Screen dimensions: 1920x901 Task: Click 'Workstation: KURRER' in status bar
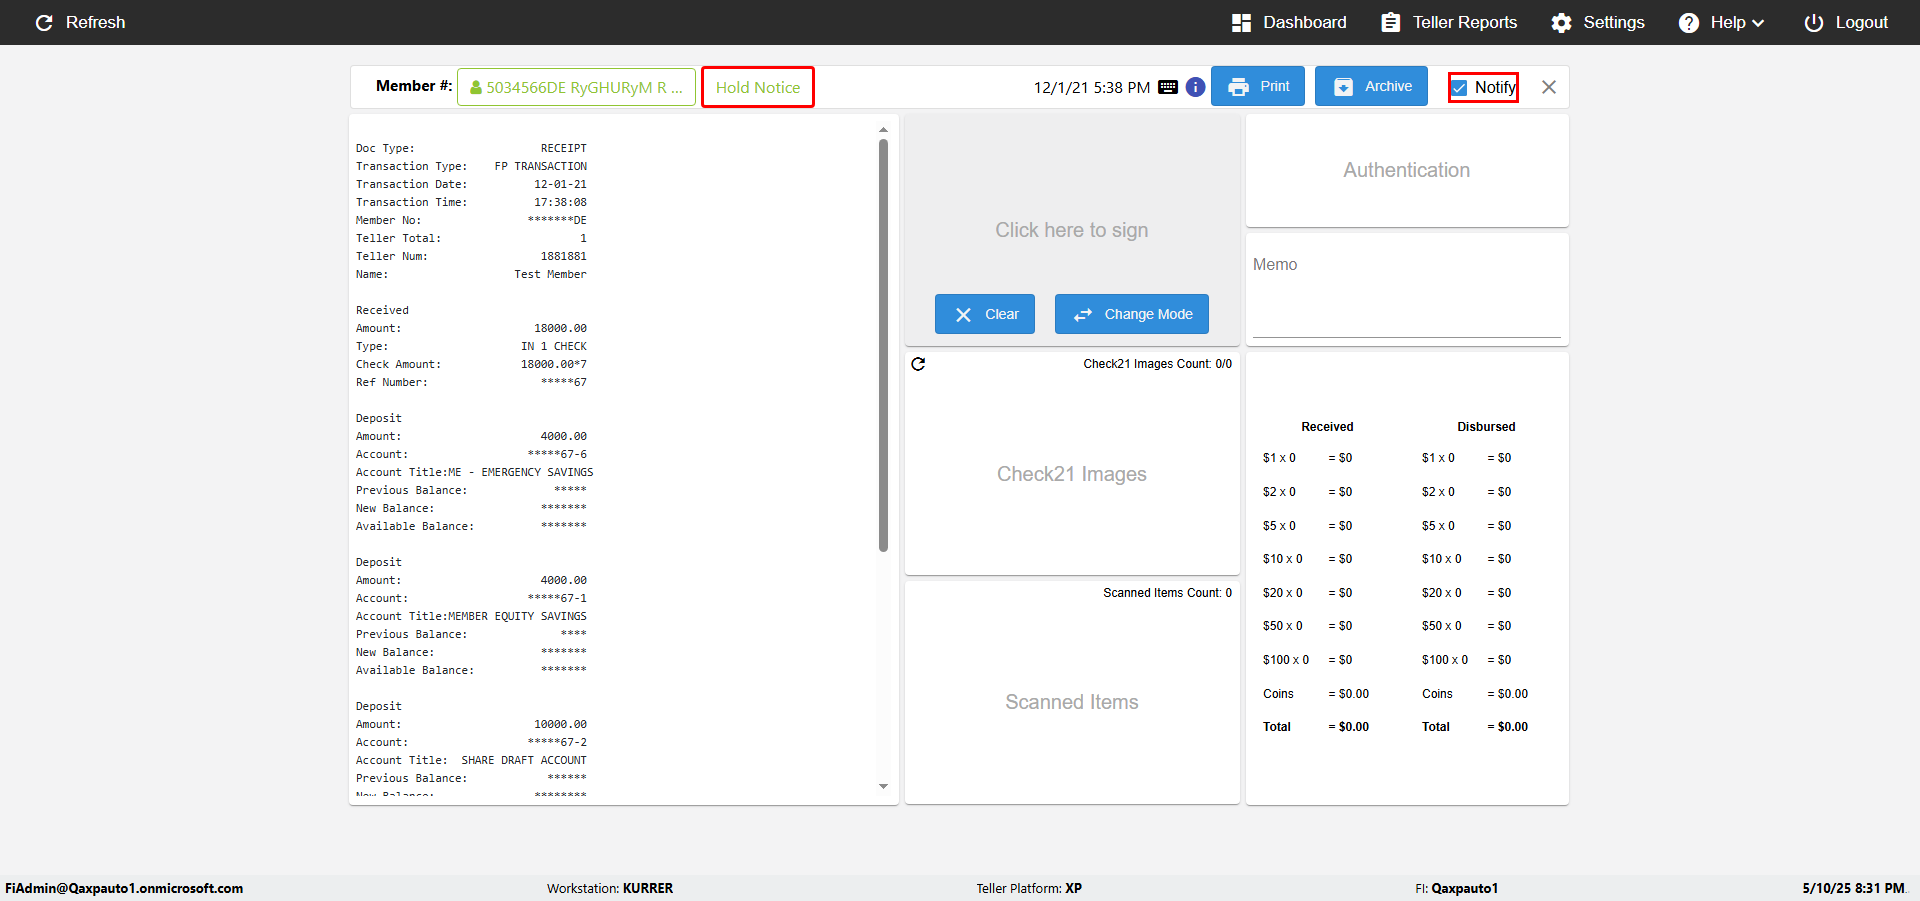[x=610, y=888]
